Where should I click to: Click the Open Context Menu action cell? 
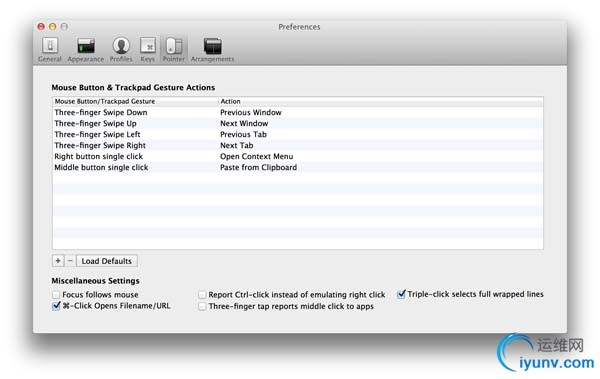pyautogui.click(x=256, y=156)
